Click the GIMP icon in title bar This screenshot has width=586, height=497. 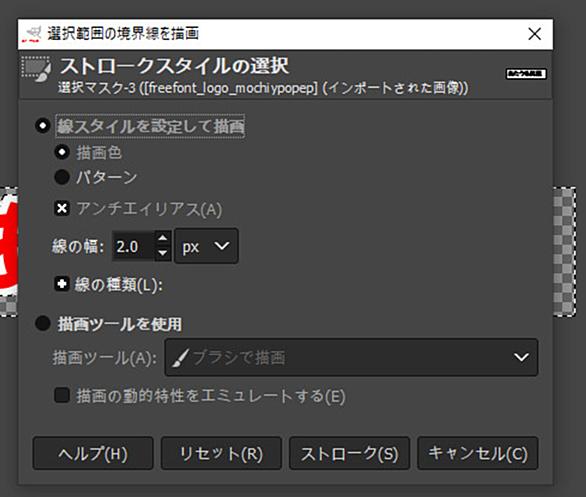coord(32,34)
